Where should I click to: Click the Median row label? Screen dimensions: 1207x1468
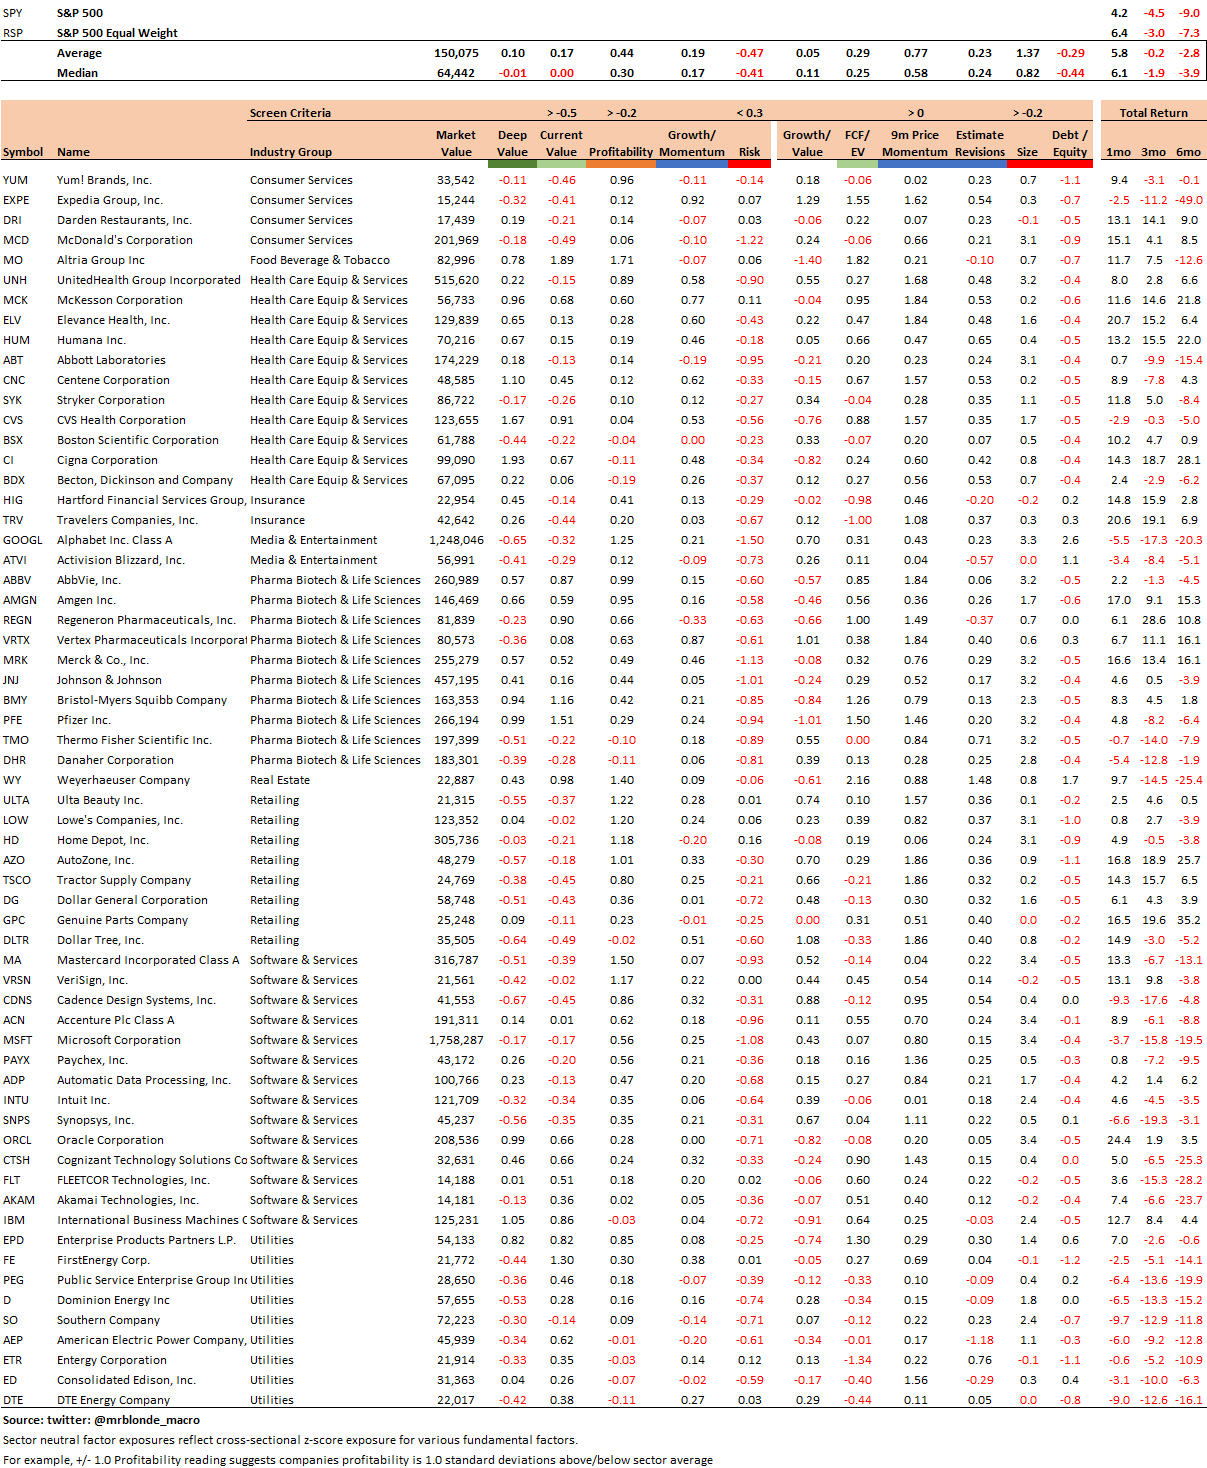(x=77, y=73)
